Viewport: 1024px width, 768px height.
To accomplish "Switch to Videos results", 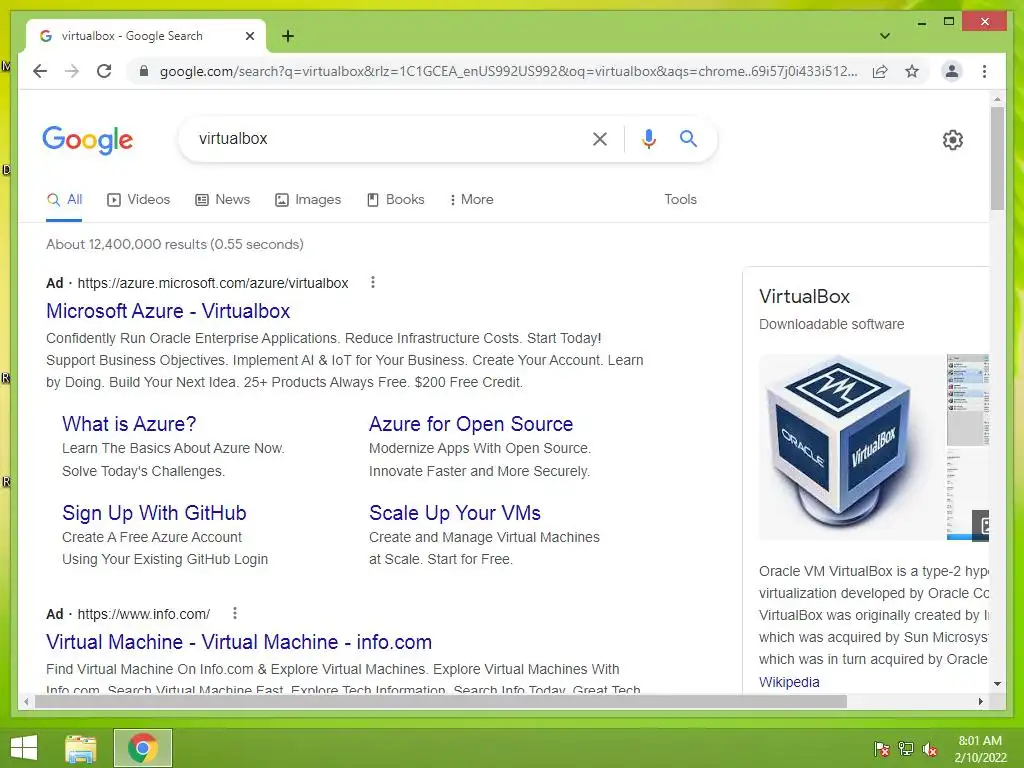I will [138, 200].
